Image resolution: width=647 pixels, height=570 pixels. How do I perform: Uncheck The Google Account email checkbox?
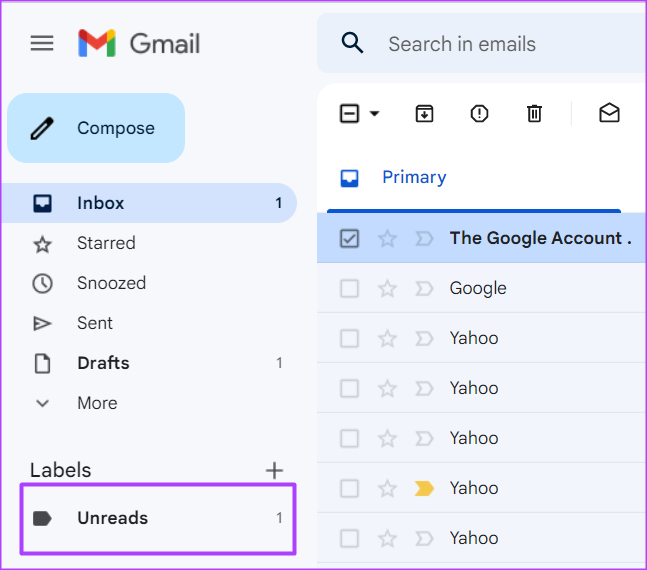click(349, 239)
